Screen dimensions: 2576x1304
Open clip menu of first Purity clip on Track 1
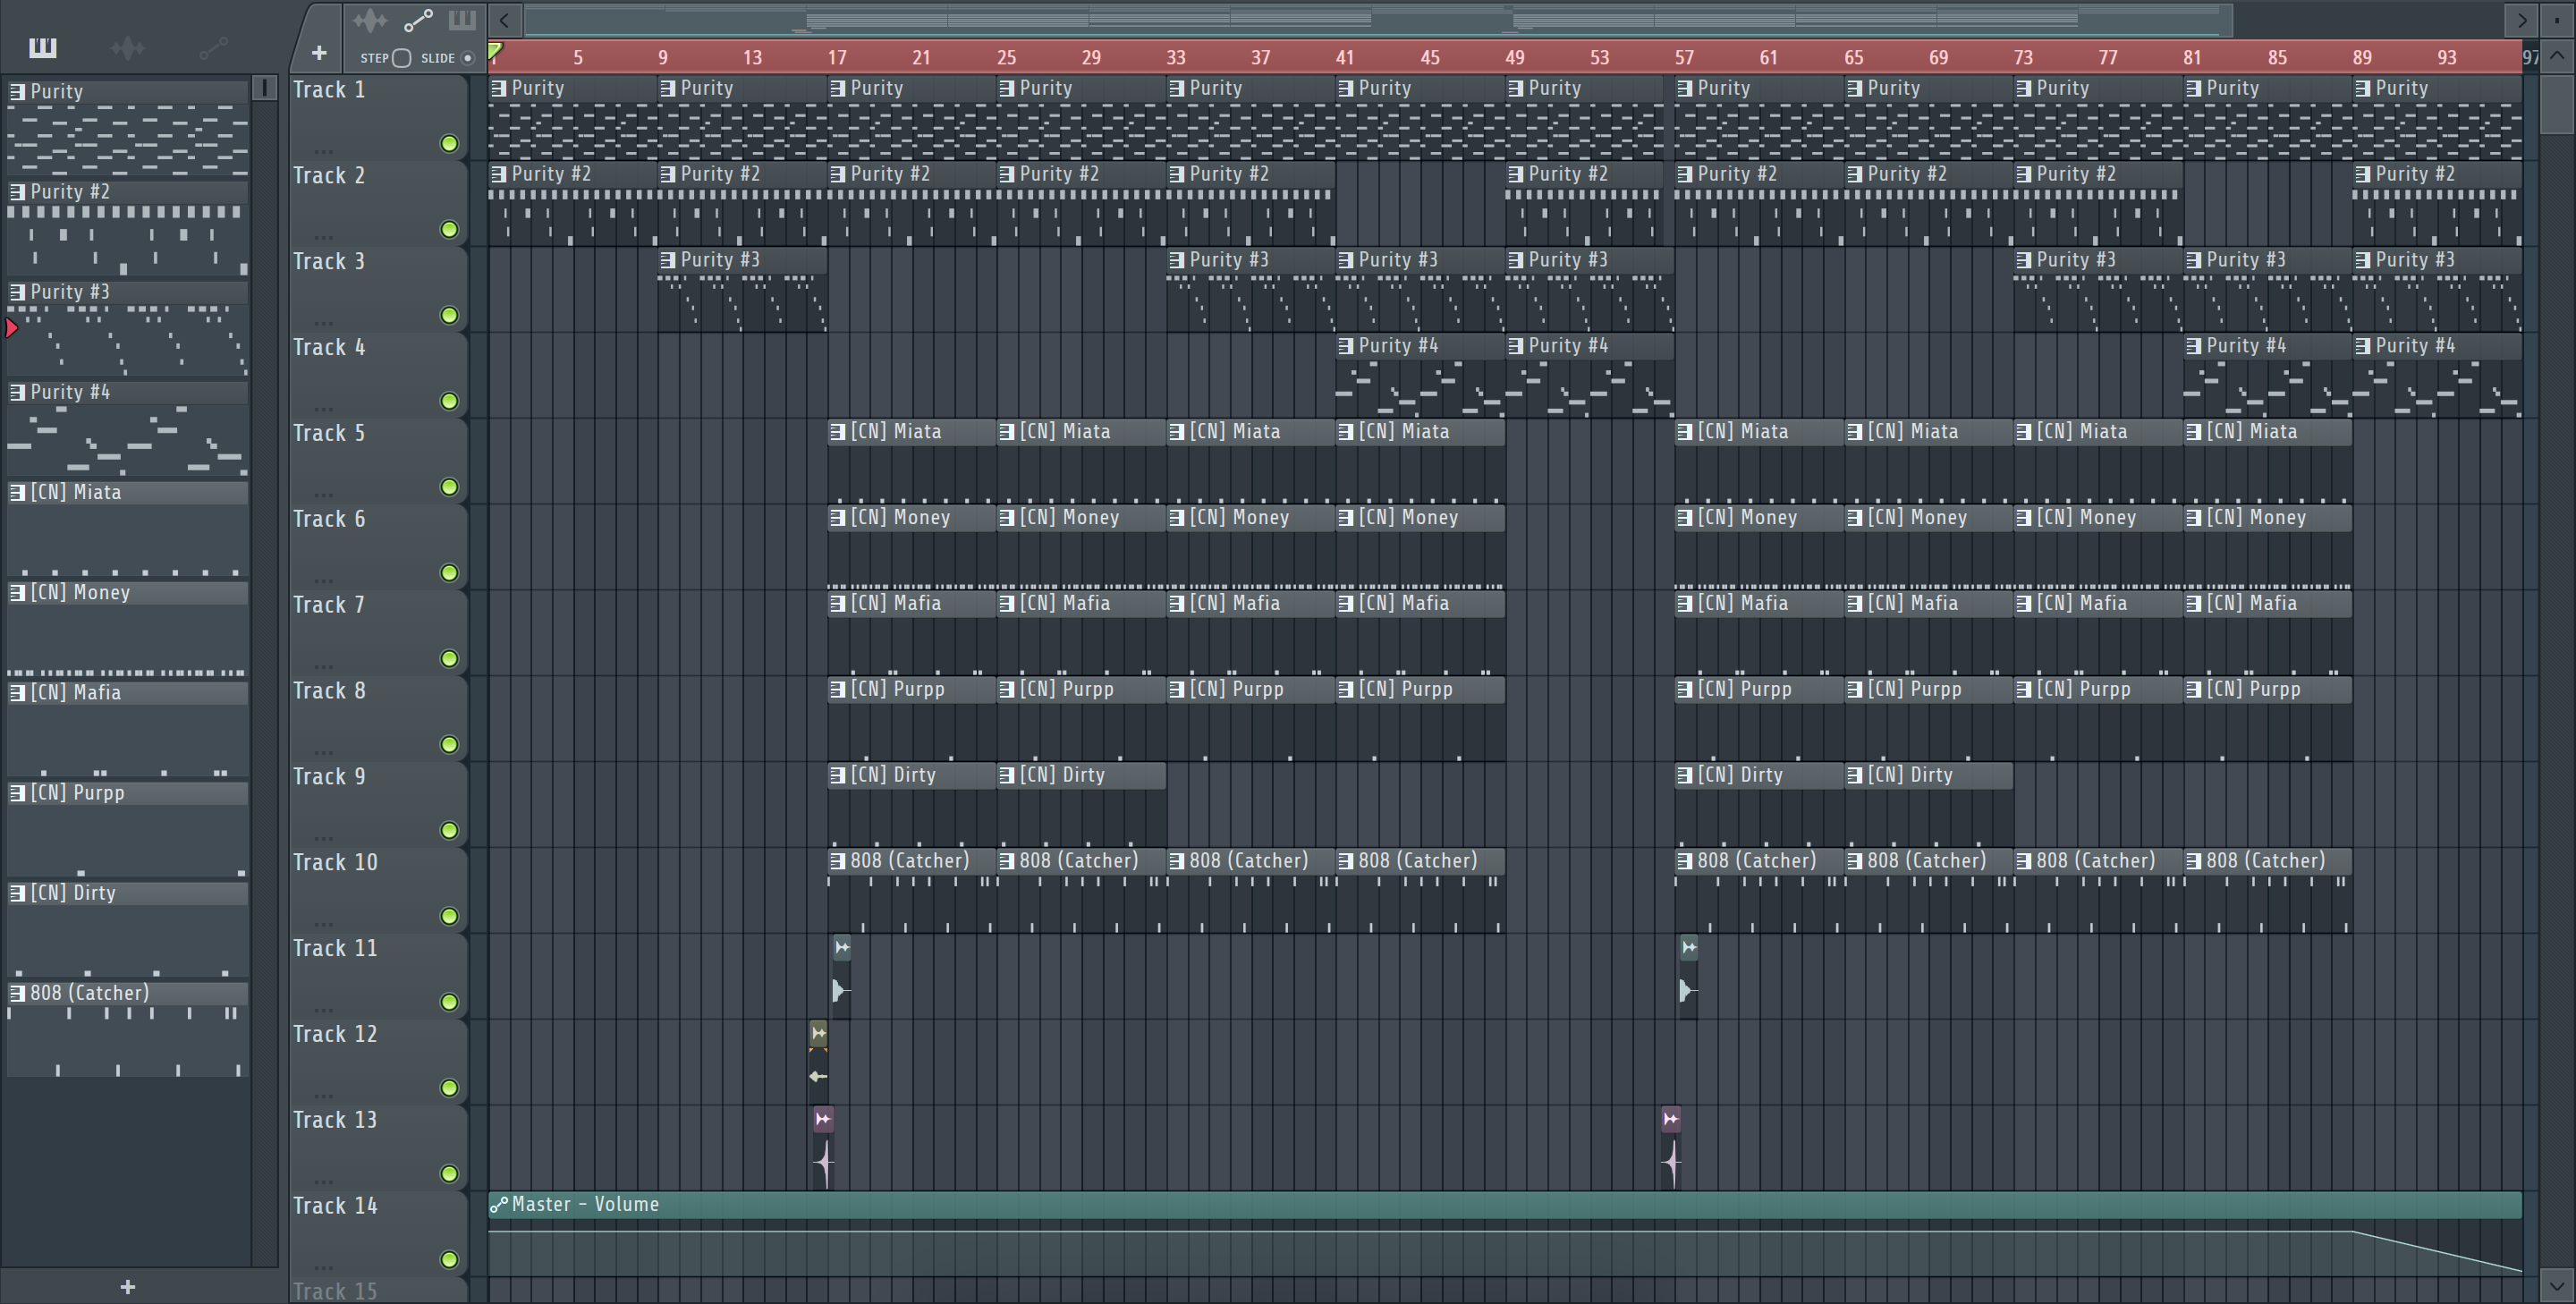498,88
